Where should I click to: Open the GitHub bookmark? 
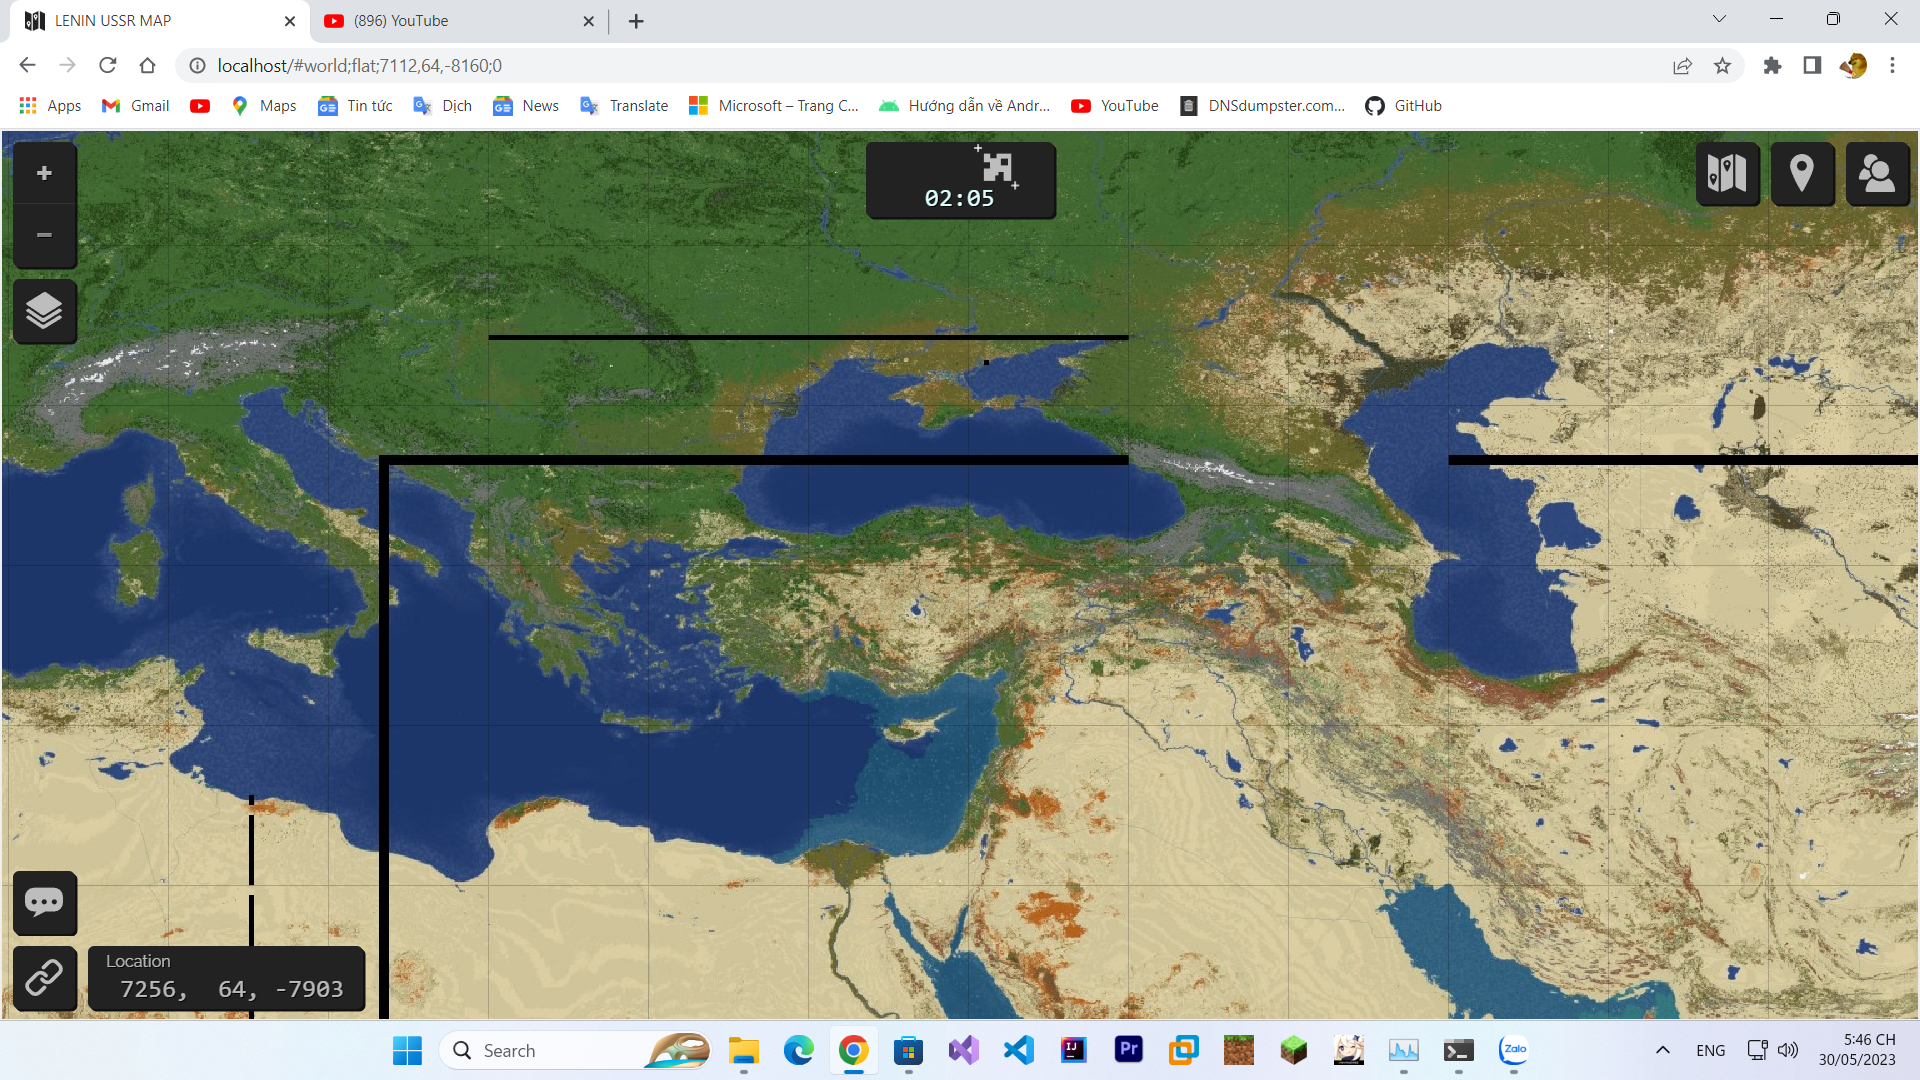(1404, 106)
